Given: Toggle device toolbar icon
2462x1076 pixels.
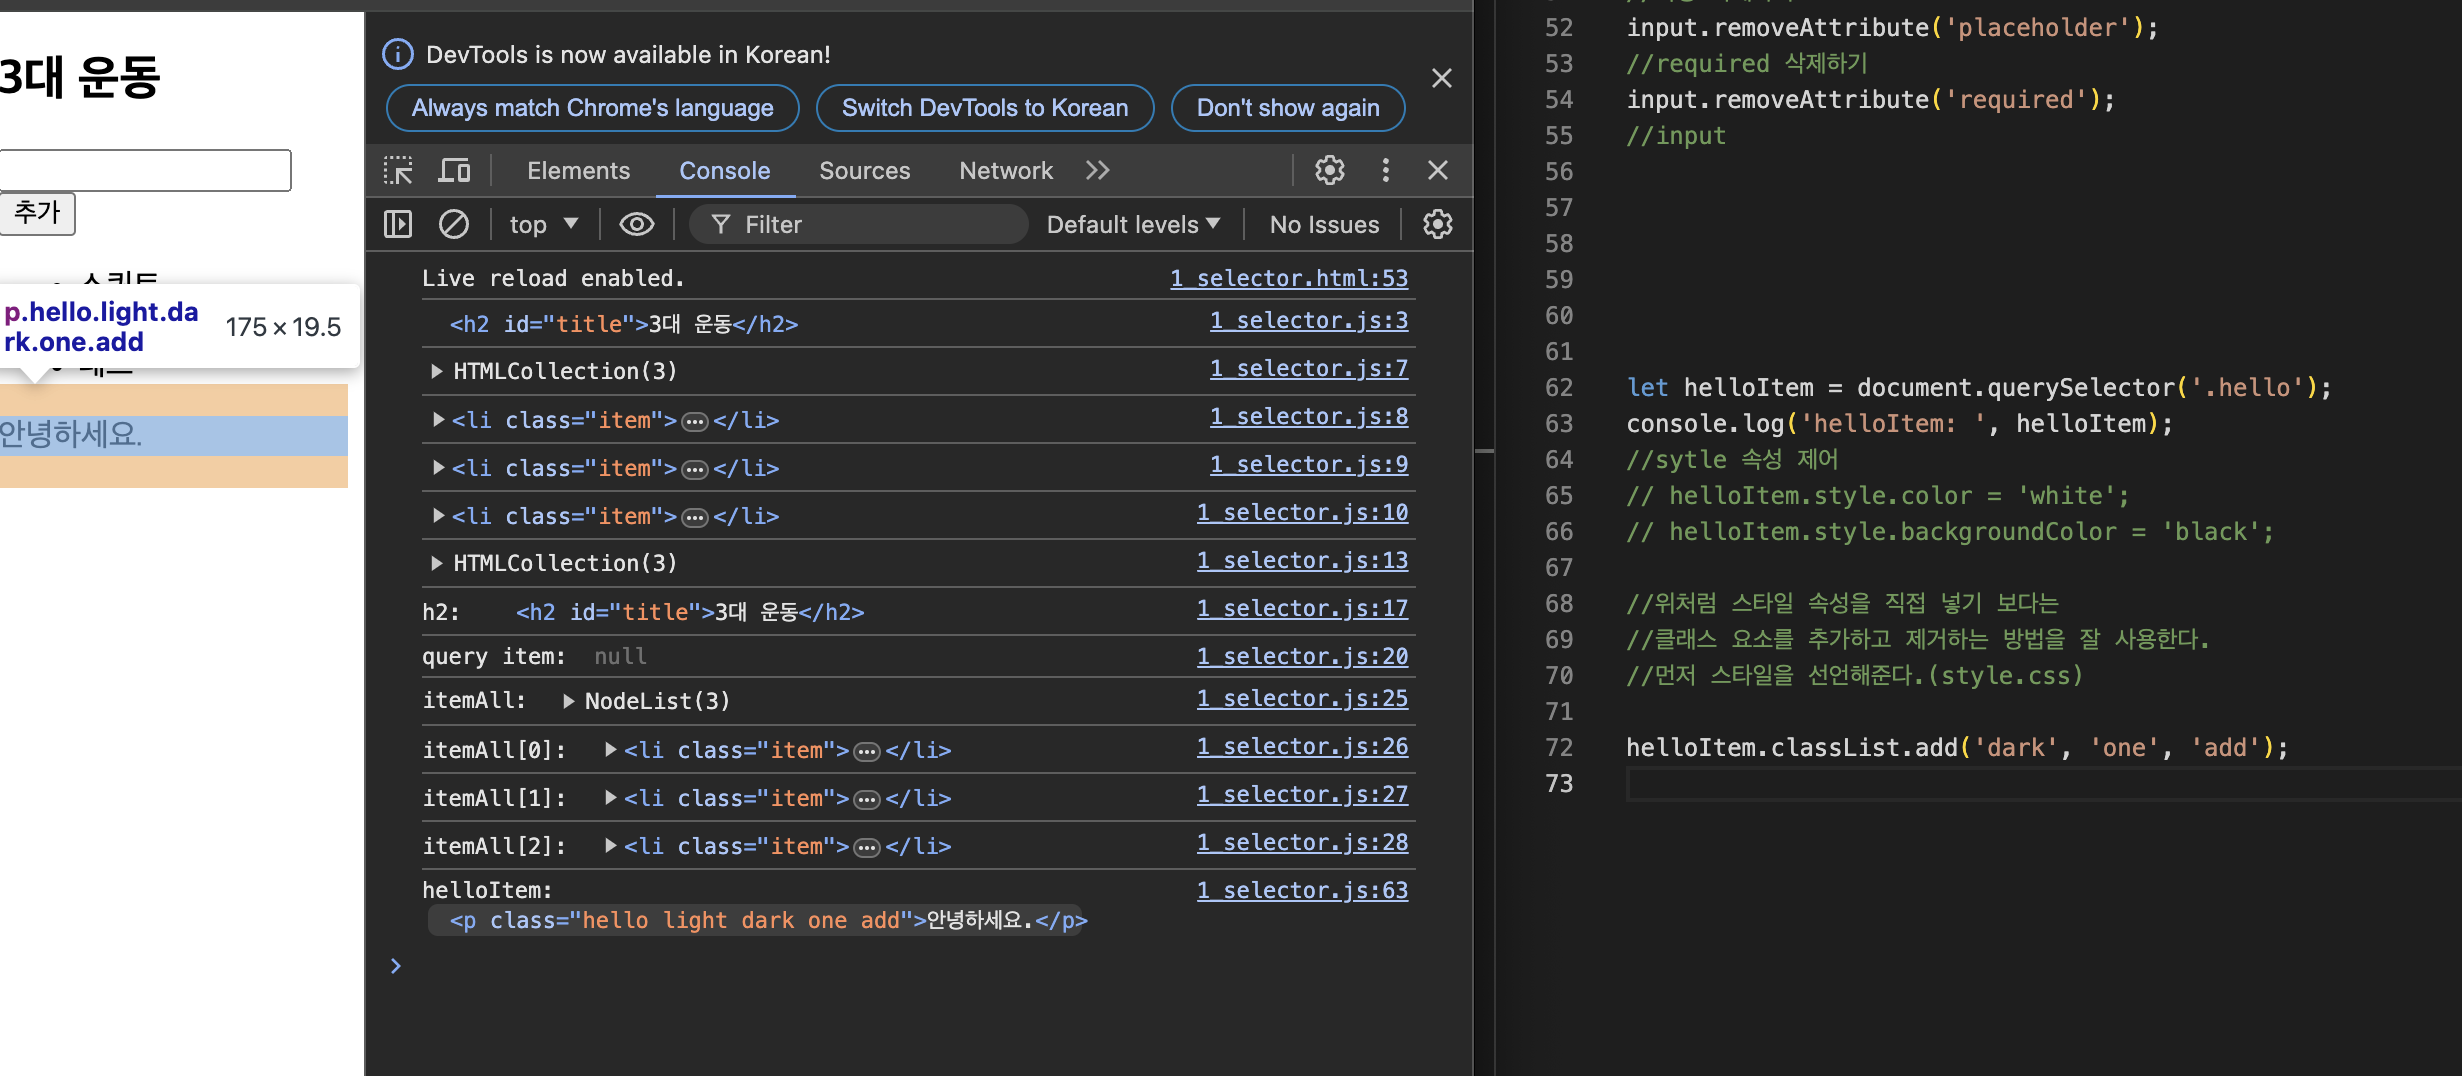Looking at the screenshot, I should [454, 171].
